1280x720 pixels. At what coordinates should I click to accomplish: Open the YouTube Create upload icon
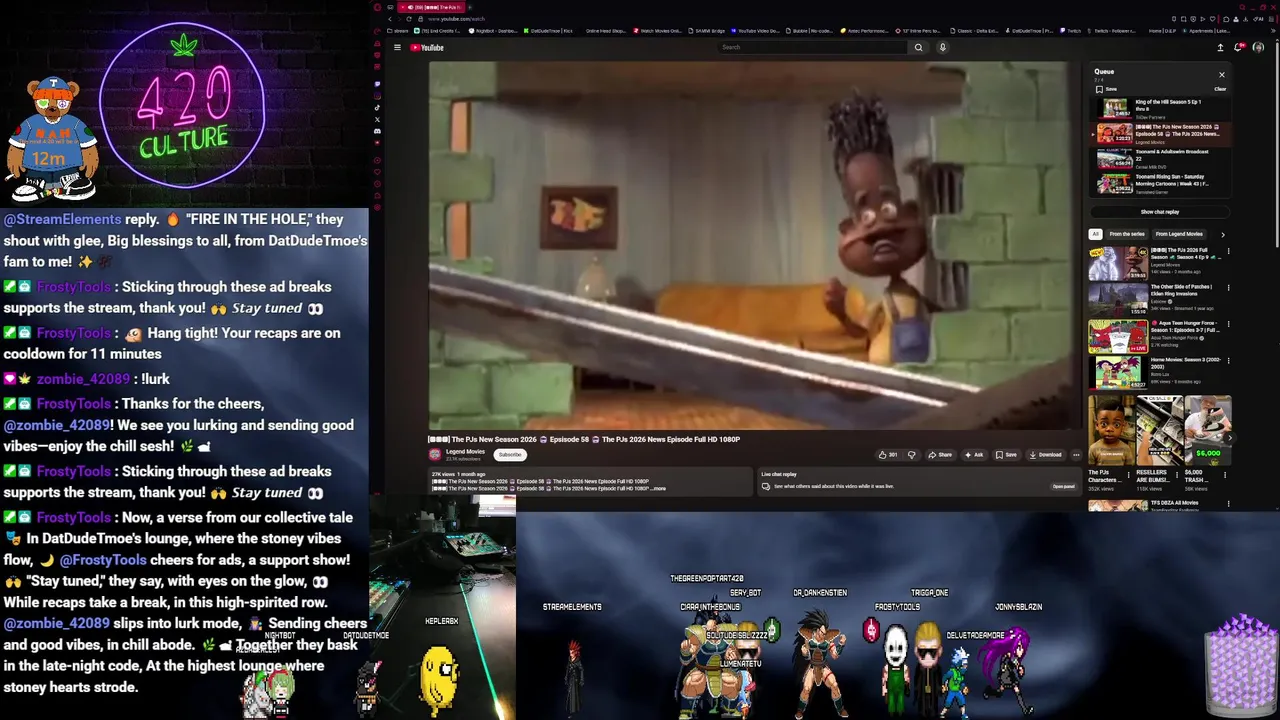[1220, 47]
